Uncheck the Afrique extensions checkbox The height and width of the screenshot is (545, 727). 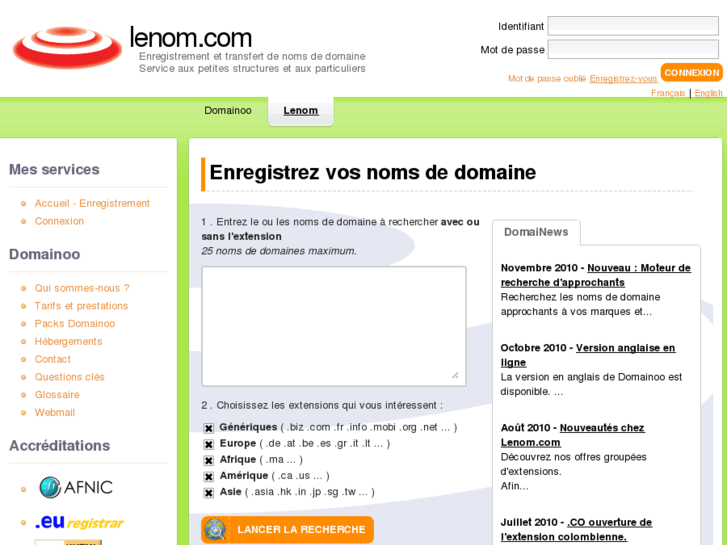point(209,460)
